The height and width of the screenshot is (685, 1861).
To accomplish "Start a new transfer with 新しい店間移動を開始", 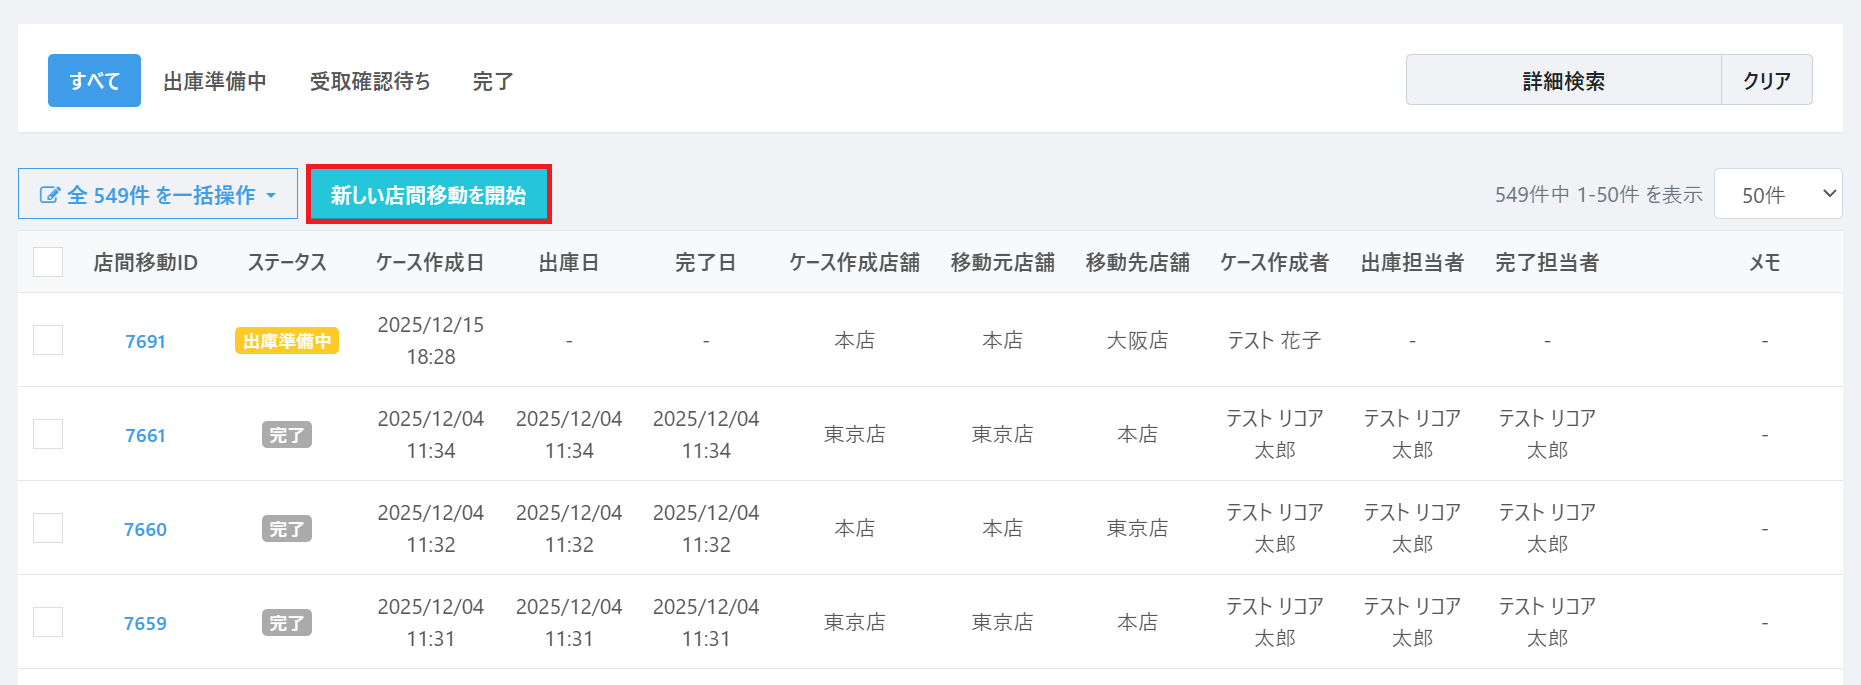I will (428, 195).
